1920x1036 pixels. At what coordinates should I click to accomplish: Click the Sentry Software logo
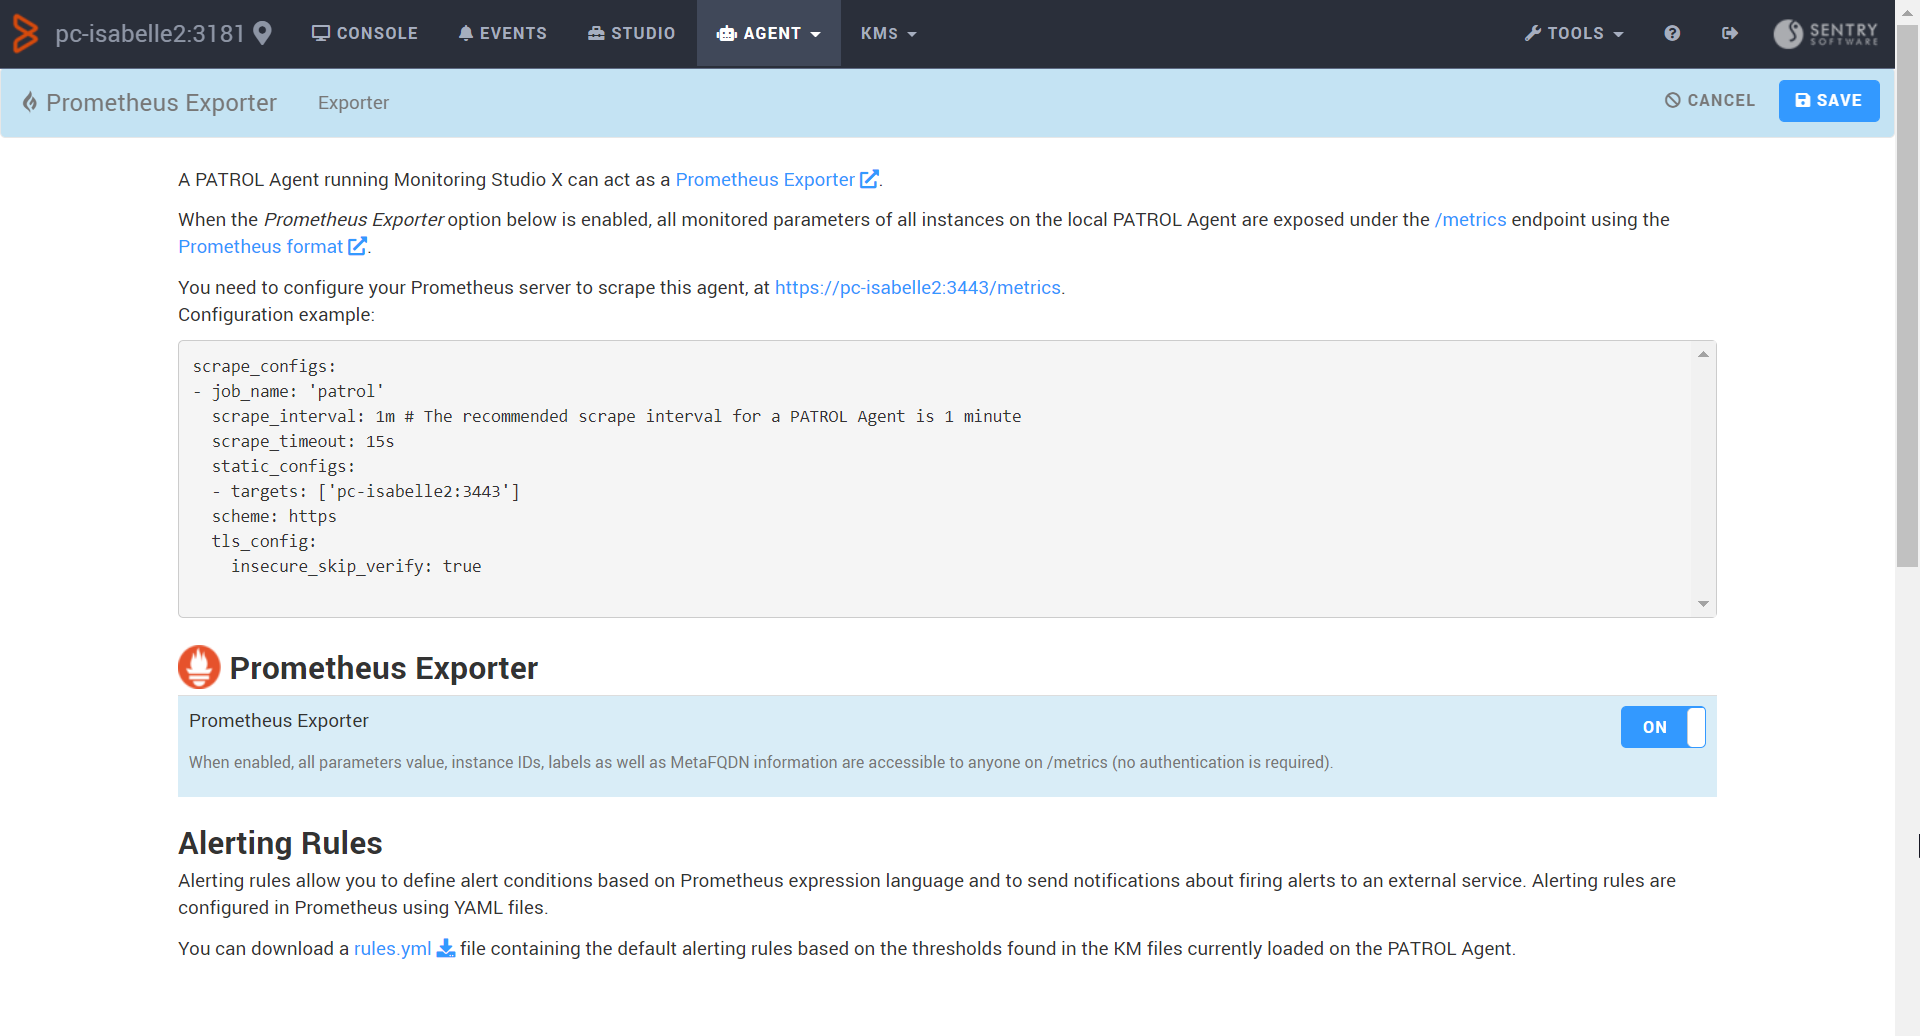tap(1826, 33)
